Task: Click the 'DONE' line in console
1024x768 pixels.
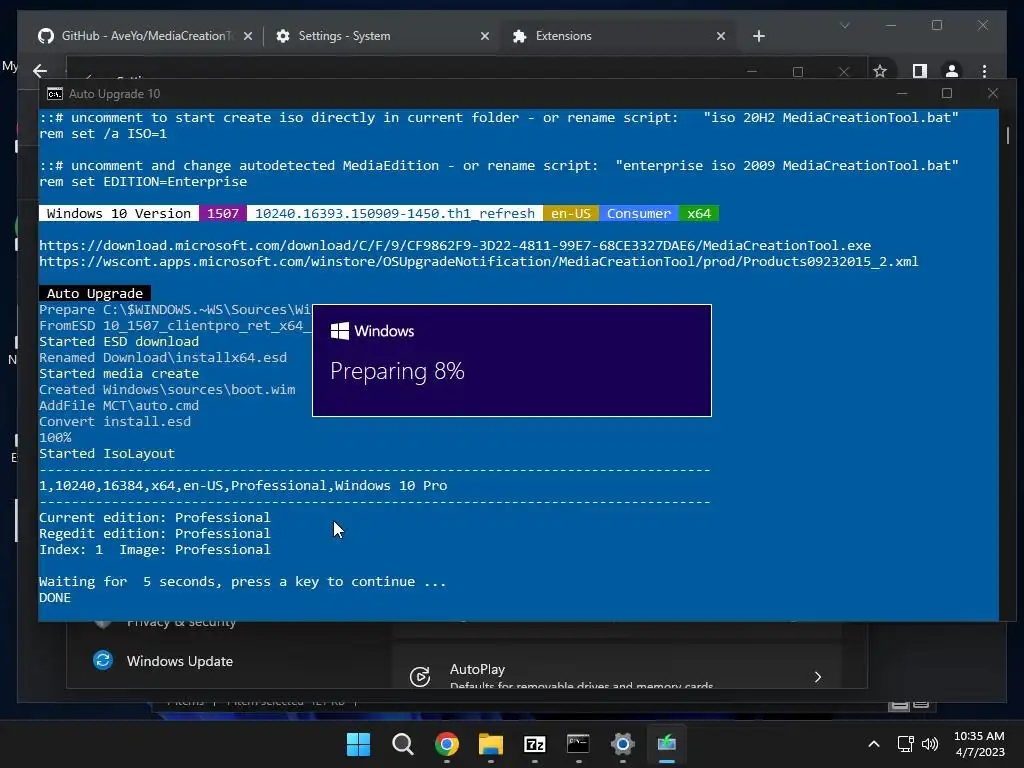Action: coord(55,598)
